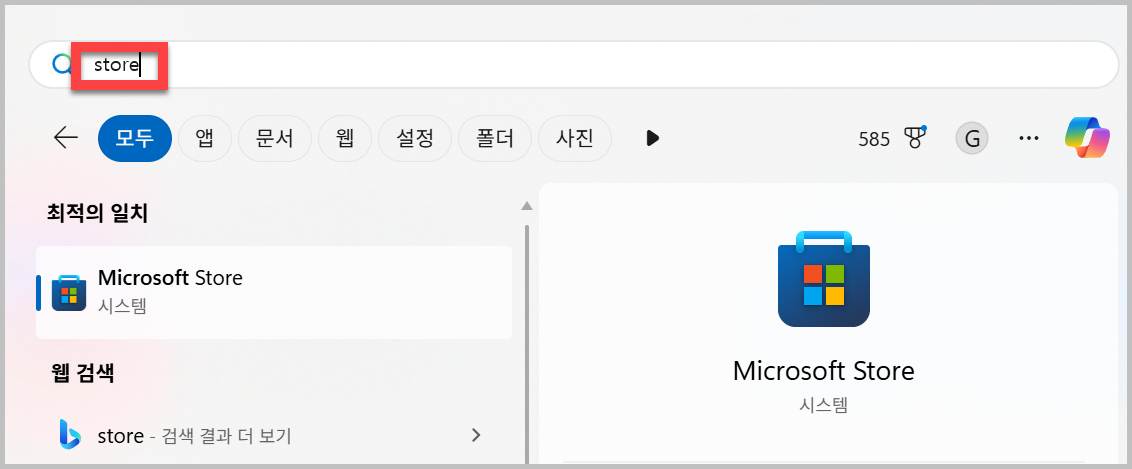Screen dimensions: 1132x469
Task: Launch Copilot from the colorful icon
Action: tap(1087, 138)
